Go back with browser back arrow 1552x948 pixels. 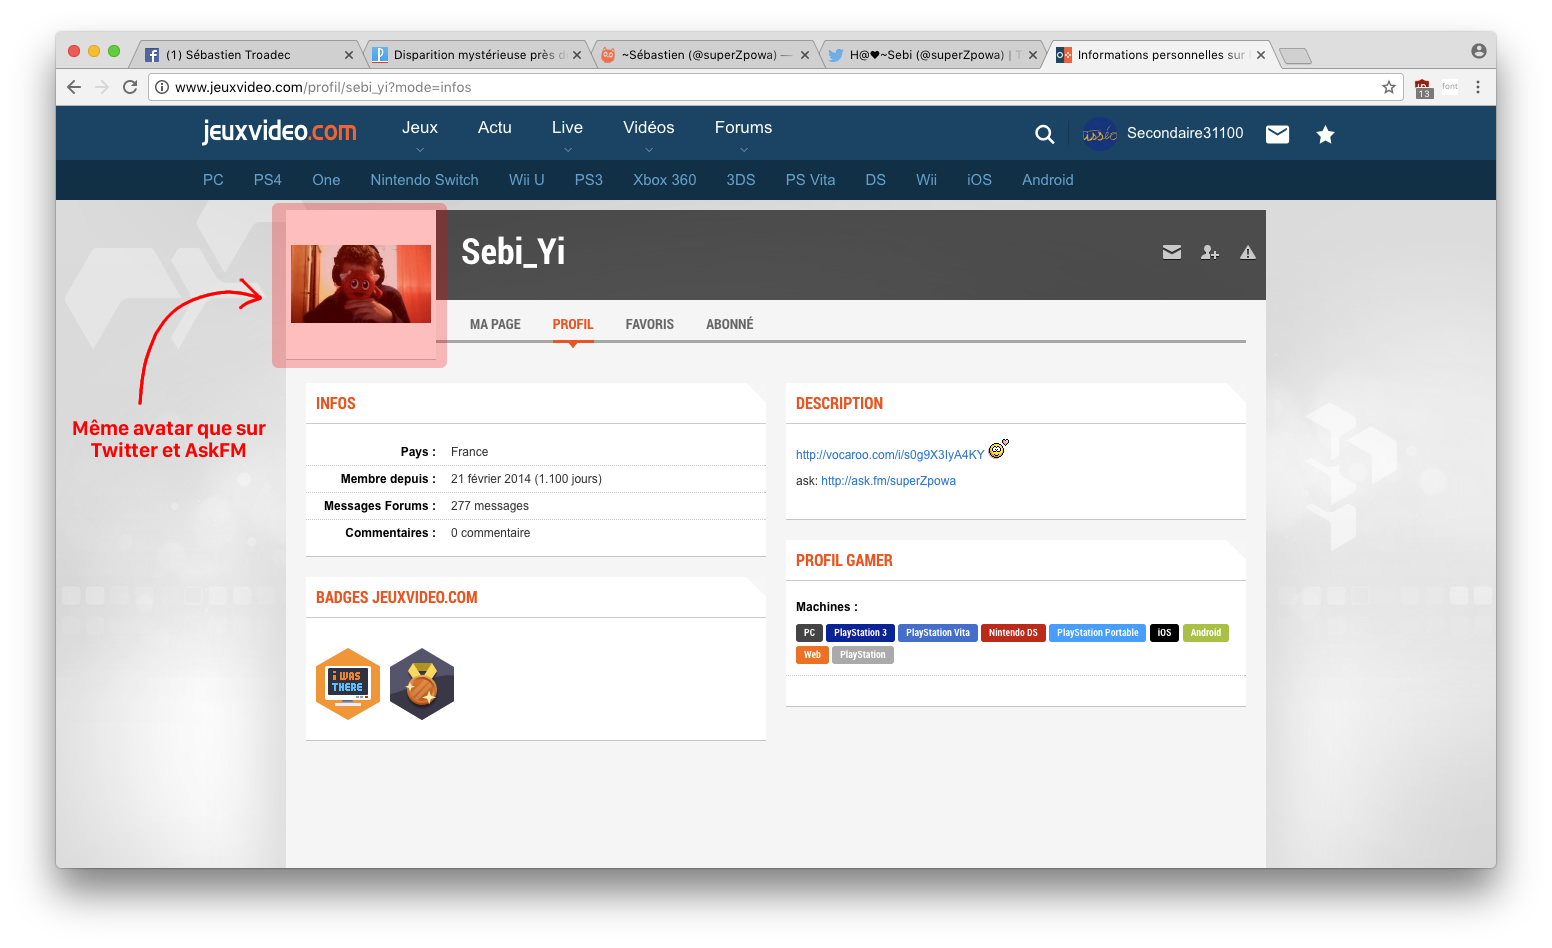[x=74, y=87]
